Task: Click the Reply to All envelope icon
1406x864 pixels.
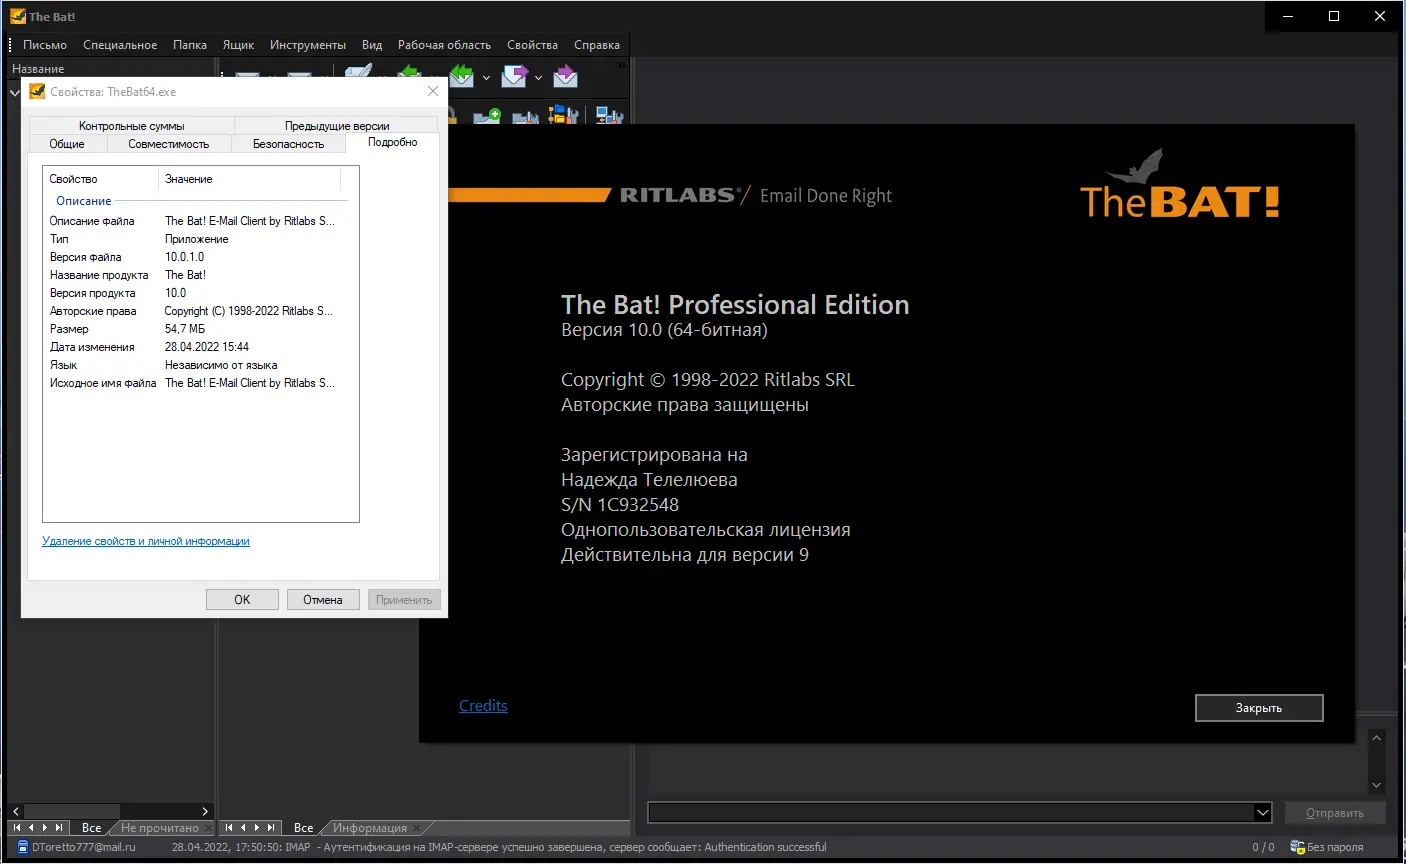Action: [462, 74]
